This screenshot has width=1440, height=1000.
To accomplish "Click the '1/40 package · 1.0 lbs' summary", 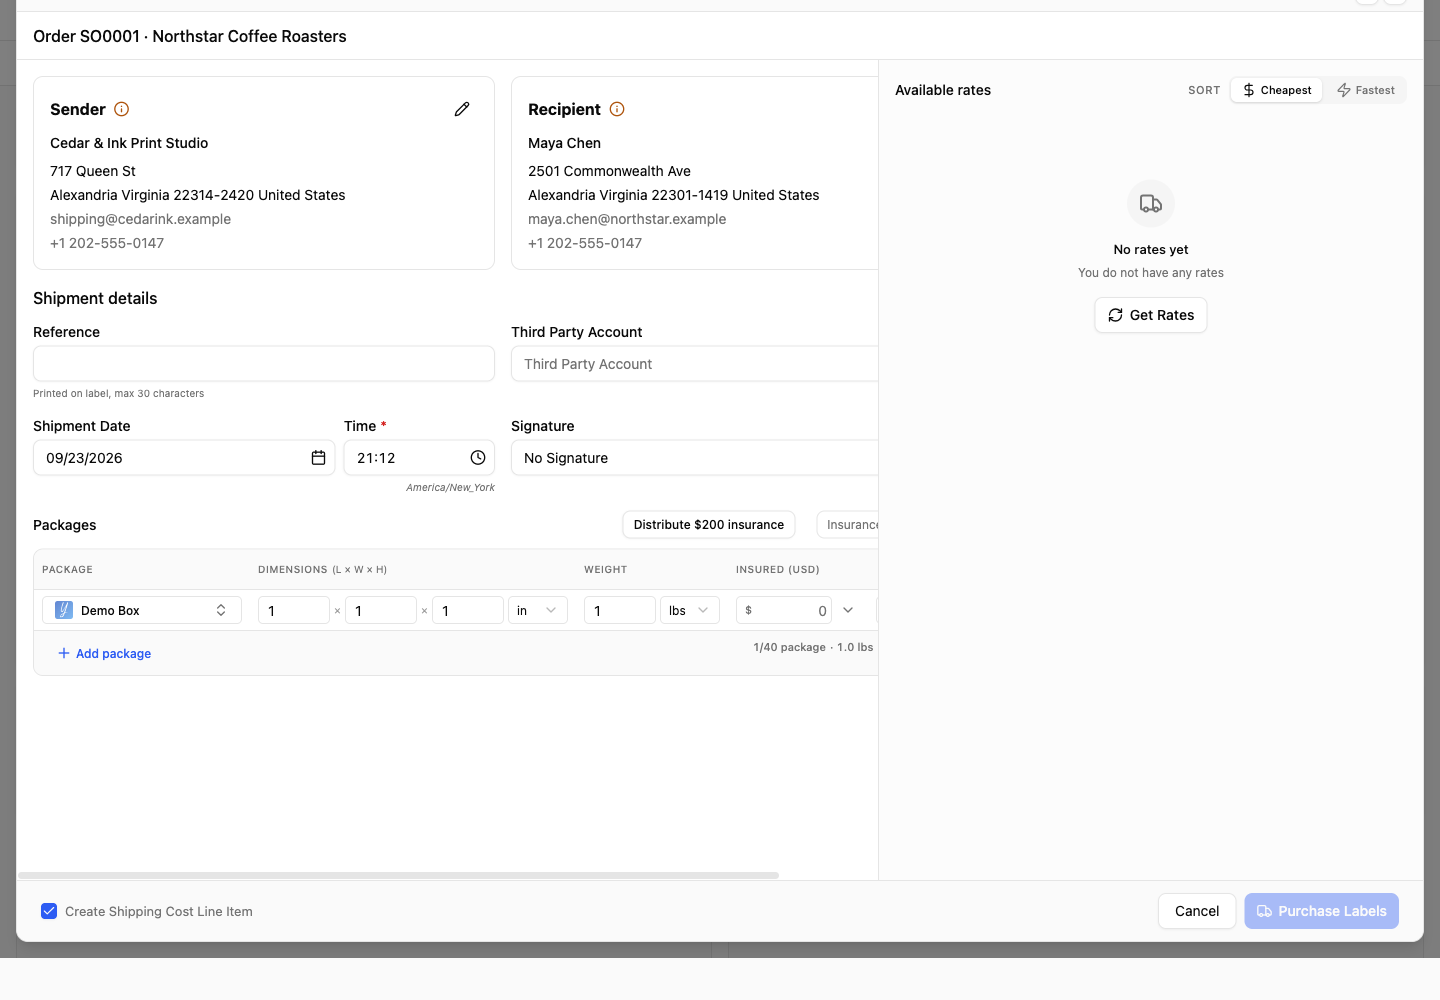I will tap(813, 647).
